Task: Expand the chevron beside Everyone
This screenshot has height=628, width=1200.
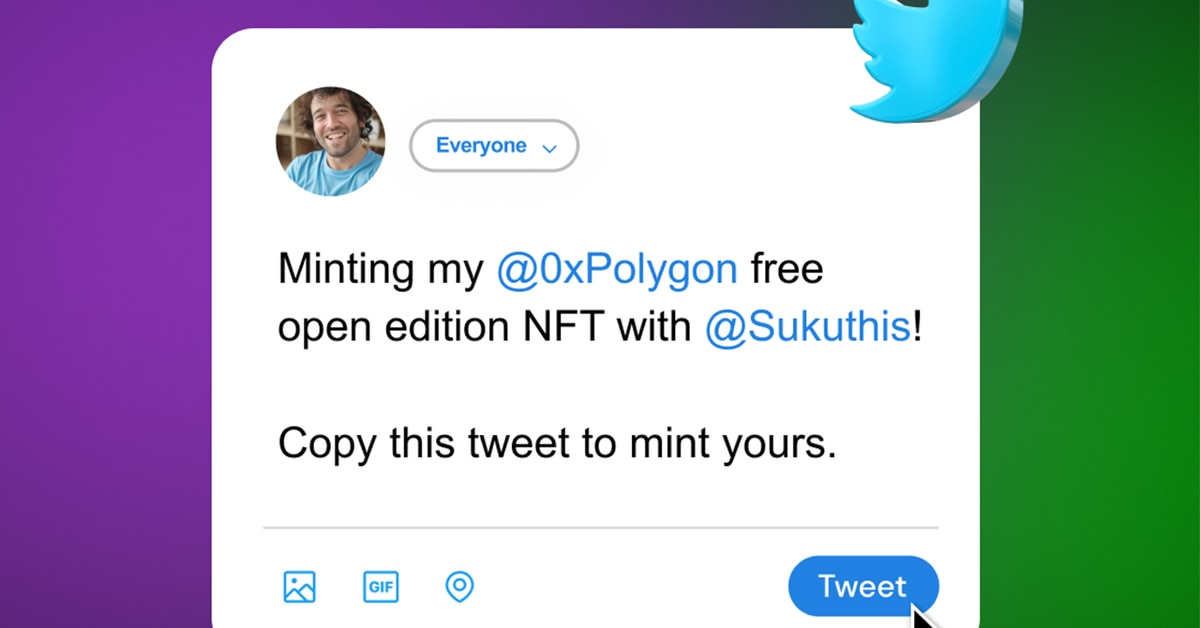Action: 549,148
